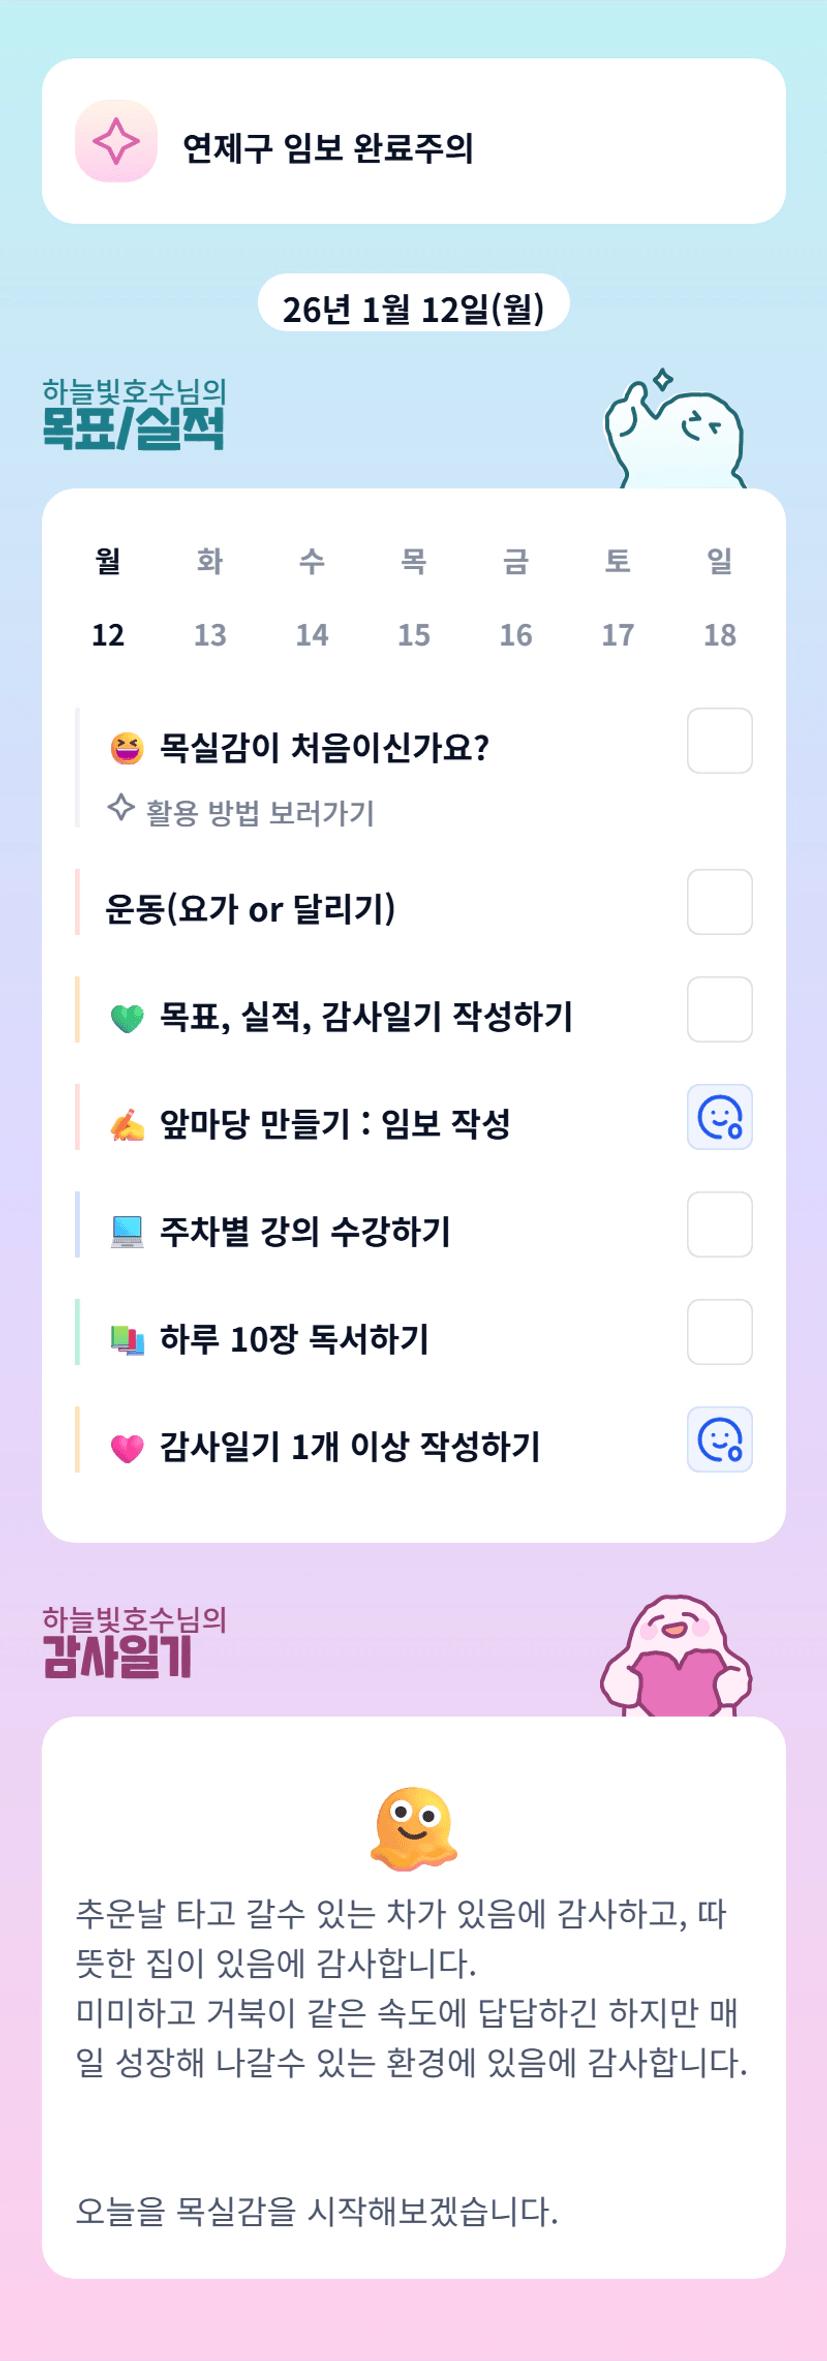
Task: Switch to Friday 16 in week row
Action: [516, 634]
